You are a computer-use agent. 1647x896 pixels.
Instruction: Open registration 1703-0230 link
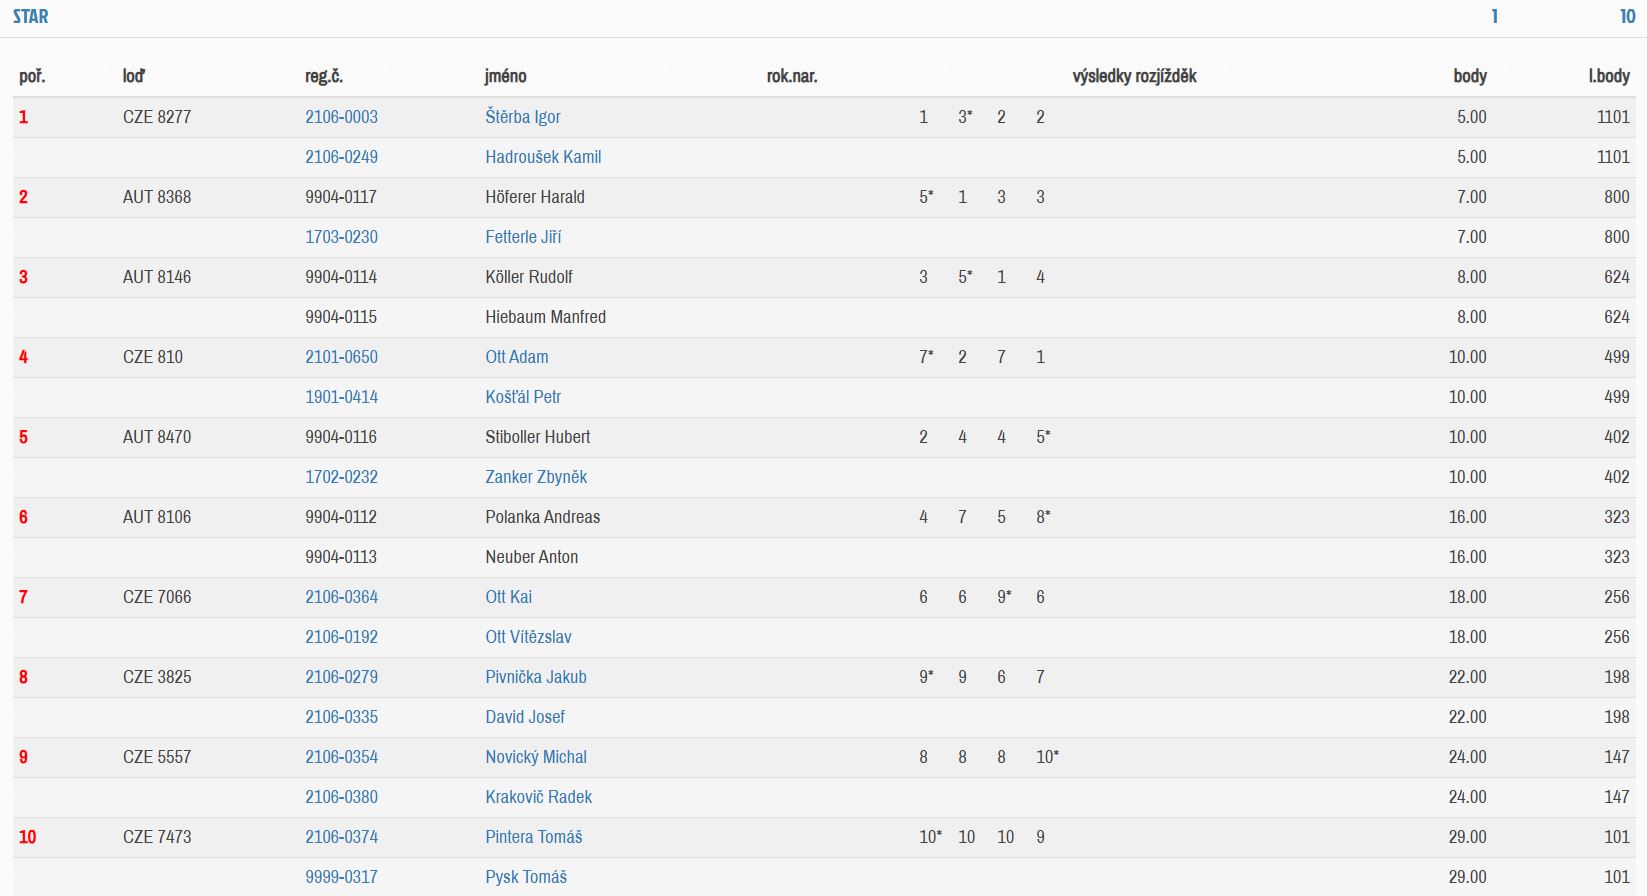coord(341,237)
